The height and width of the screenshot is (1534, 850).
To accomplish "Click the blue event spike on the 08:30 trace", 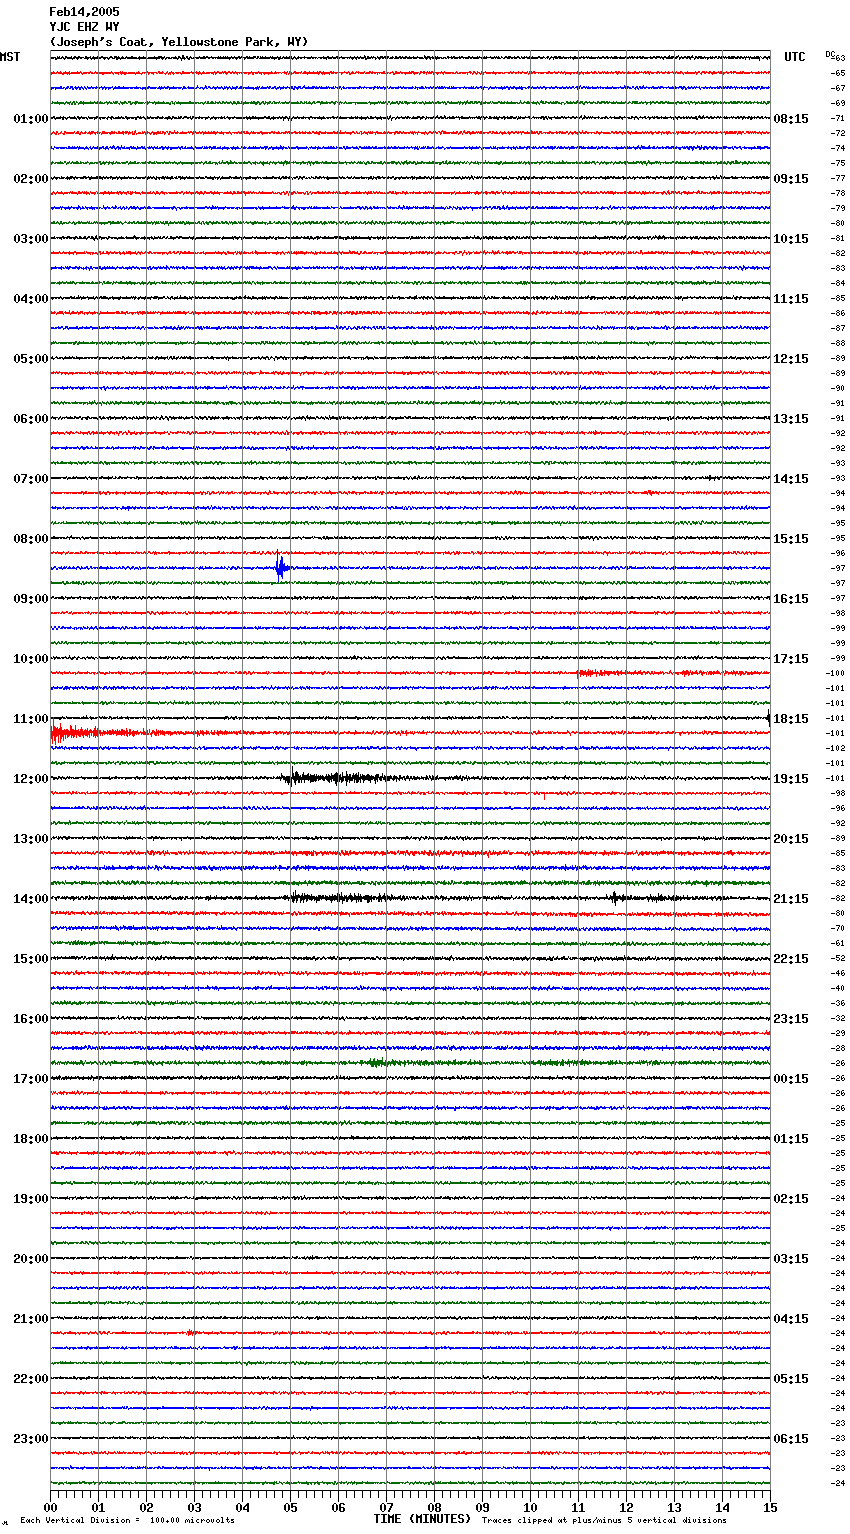I will coord(281,568).
